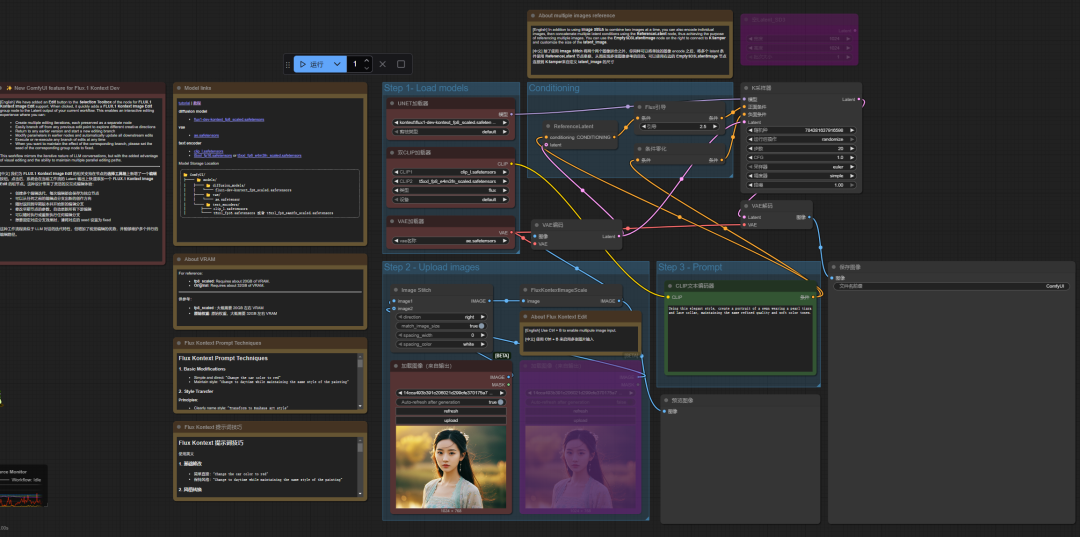
Task: Open the 类型 flux combo in 双CLIP加载器
Action: (452, 190)
